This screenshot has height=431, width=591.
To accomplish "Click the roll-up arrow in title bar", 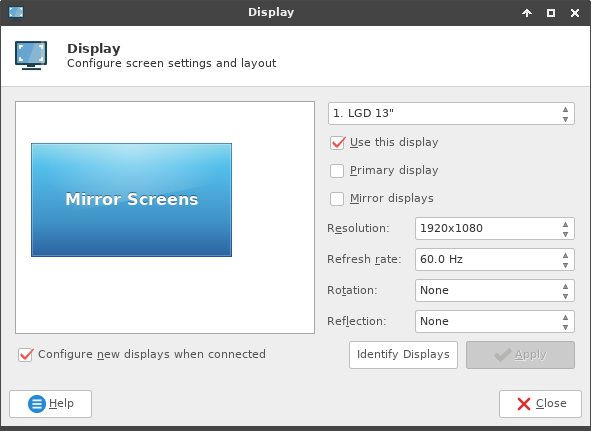I will [527, 13].
